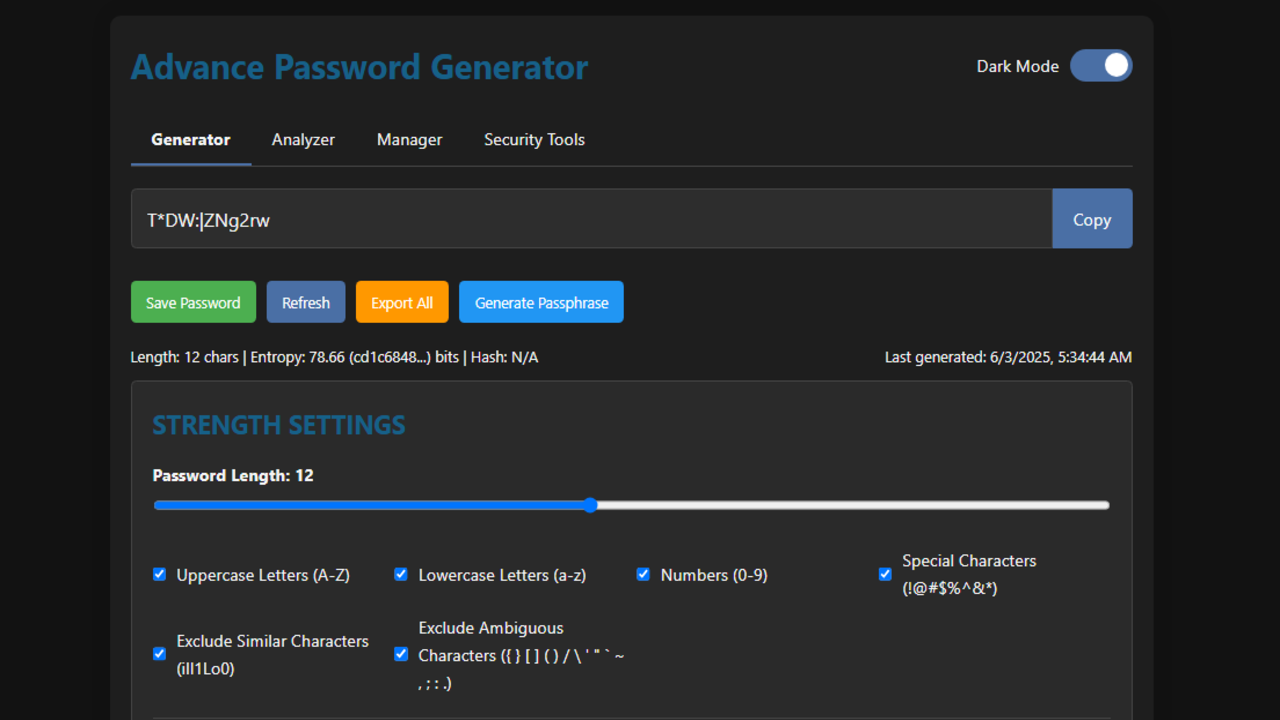1280x720 pixels.
Task: Click the Password Length slider handle
Action: point(590,505)
